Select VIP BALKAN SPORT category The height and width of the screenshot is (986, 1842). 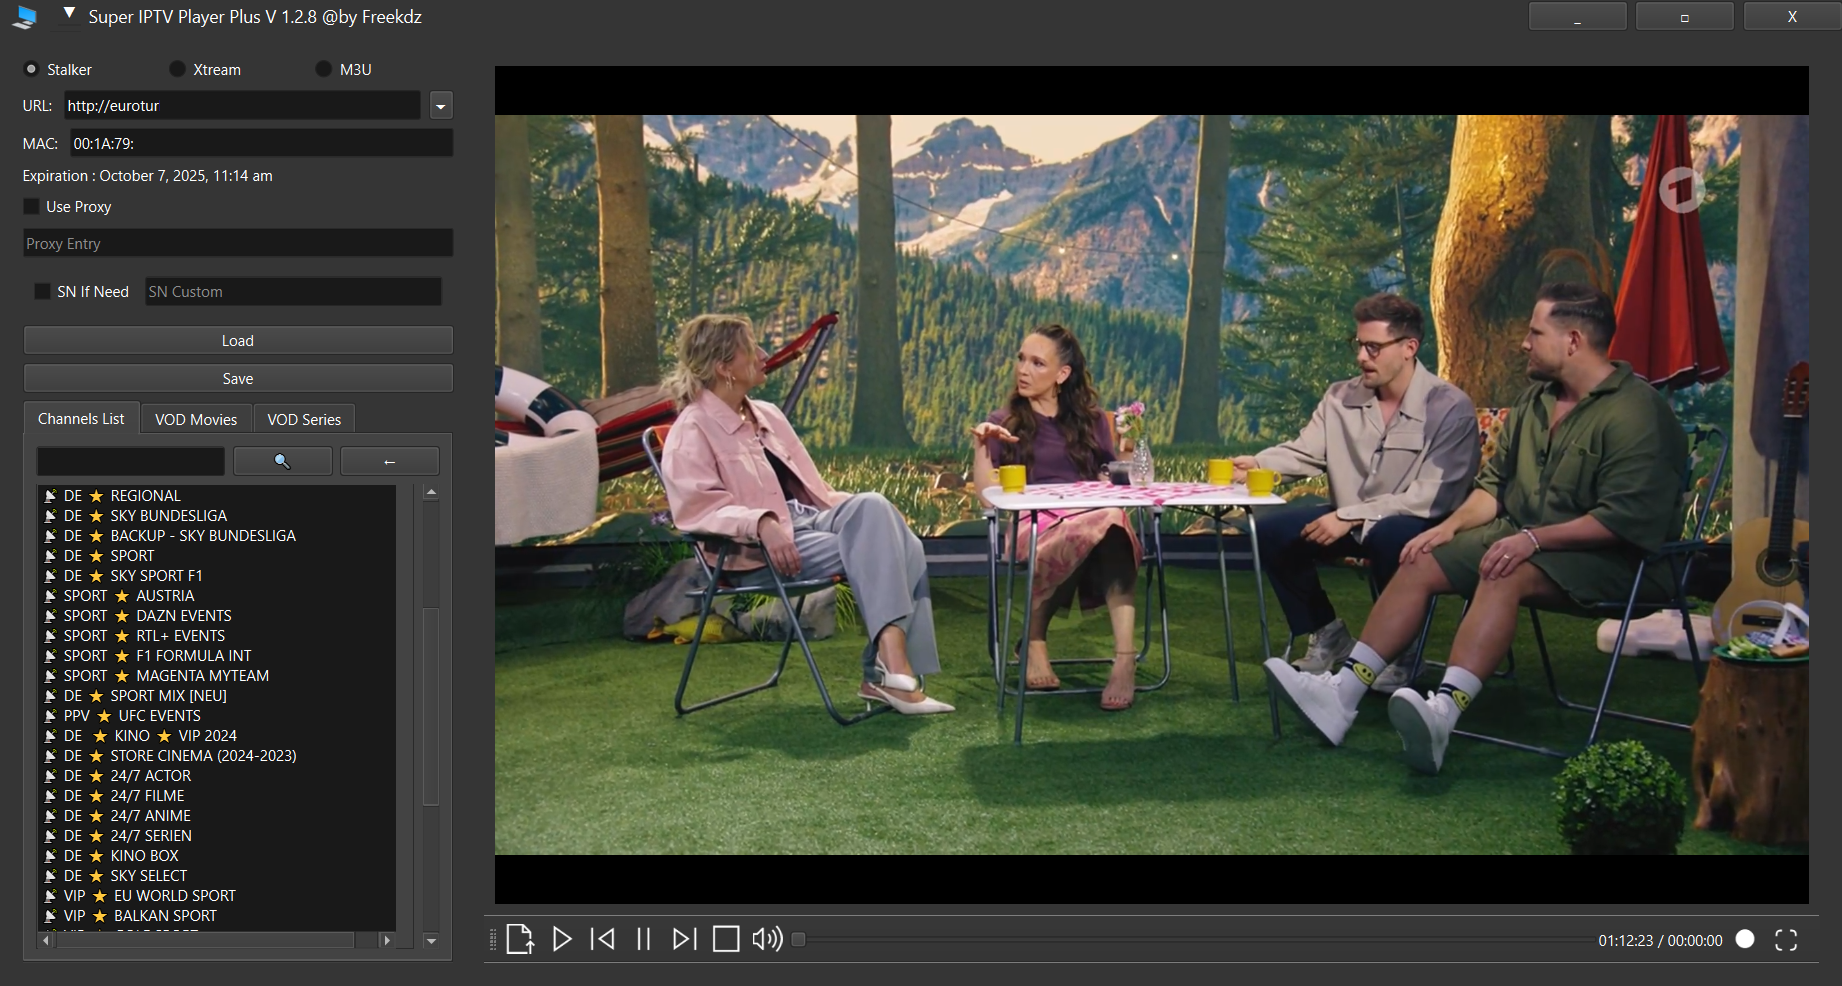[x=217, y=915]
